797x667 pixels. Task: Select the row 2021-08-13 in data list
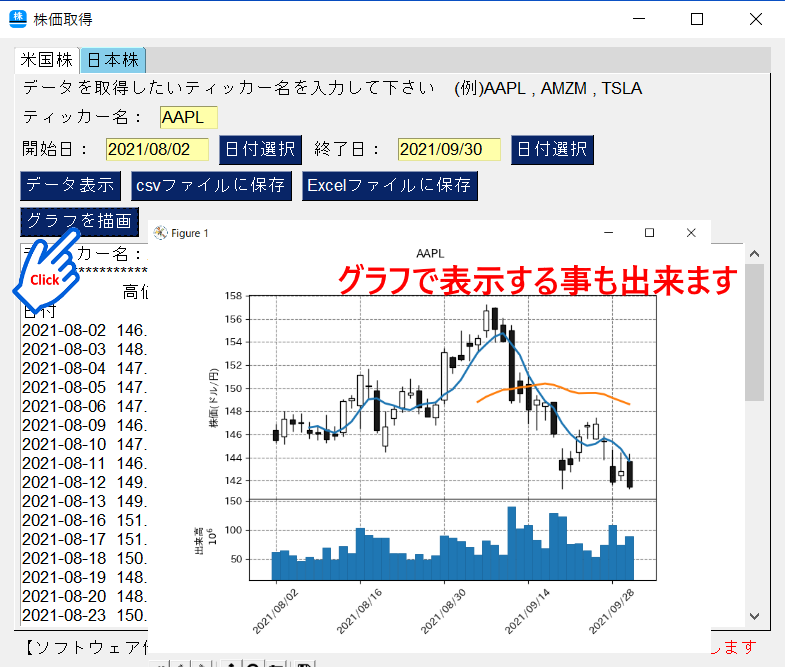click(x=84, y=502)
